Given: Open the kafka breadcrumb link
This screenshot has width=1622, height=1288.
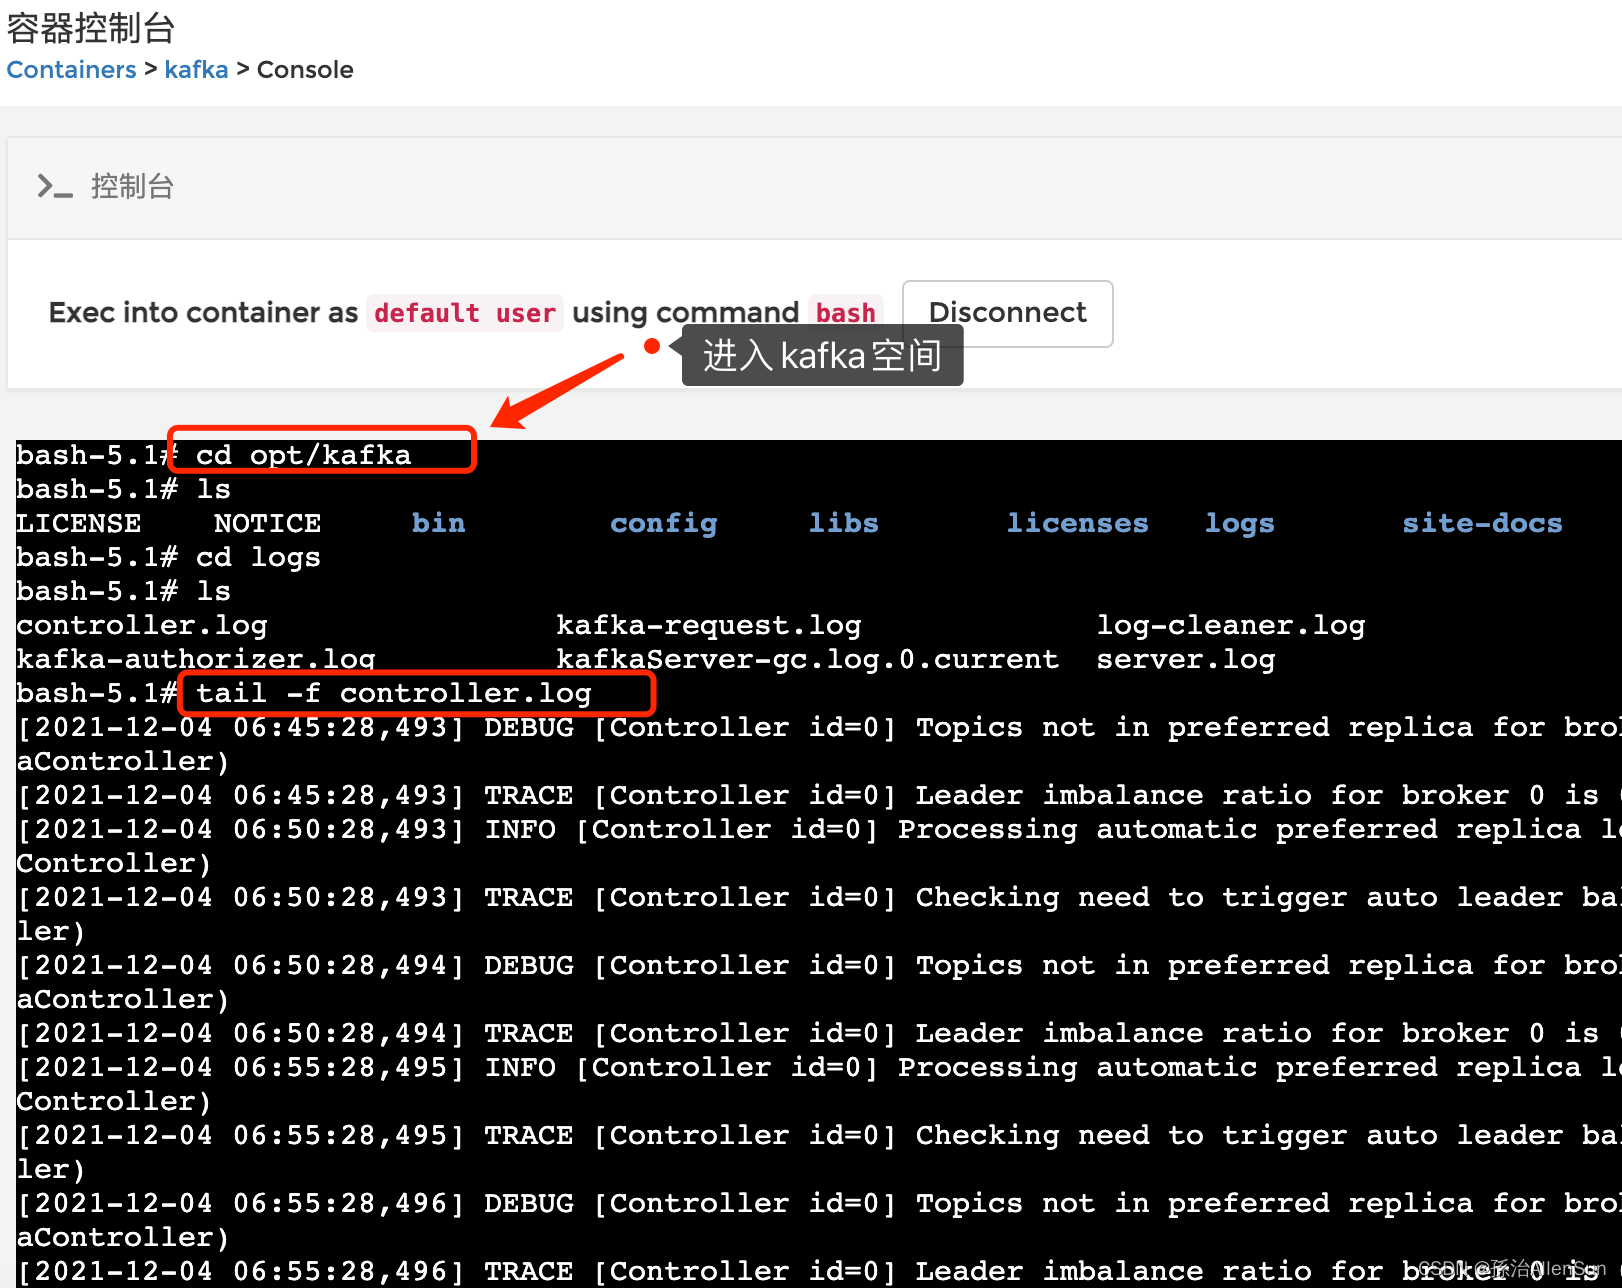Looking at the screenshot, I should [x=196, y=69].
